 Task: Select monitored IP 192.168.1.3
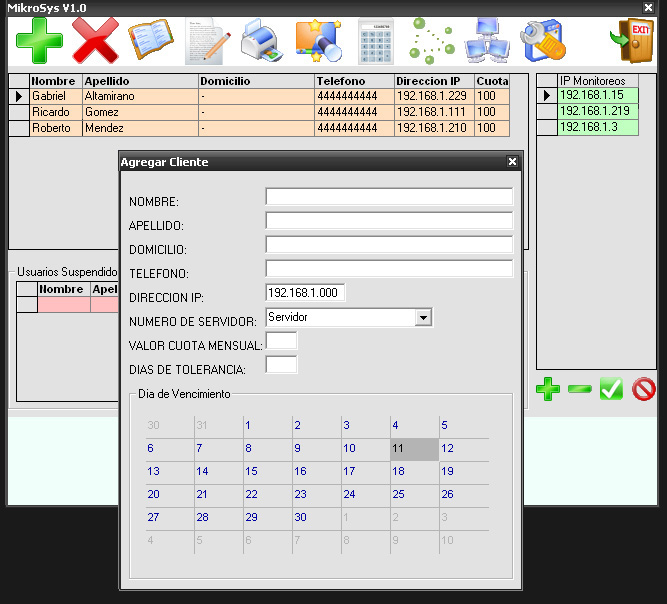598,127
